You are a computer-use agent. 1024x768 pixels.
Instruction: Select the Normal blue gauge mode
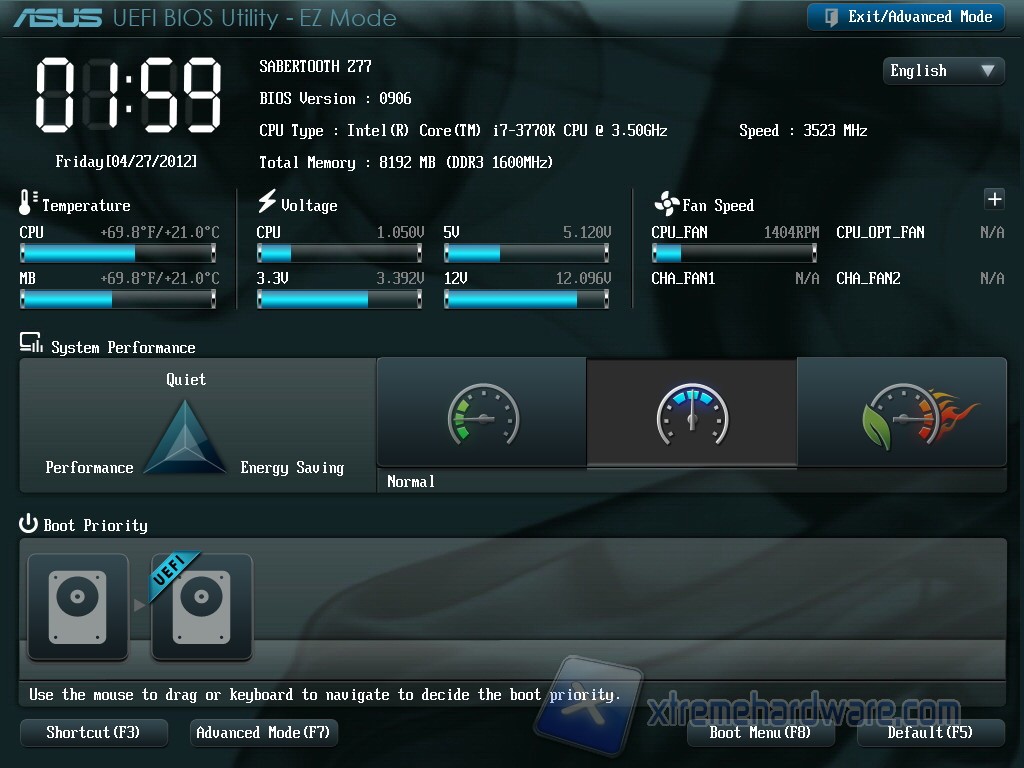[691, 412]
